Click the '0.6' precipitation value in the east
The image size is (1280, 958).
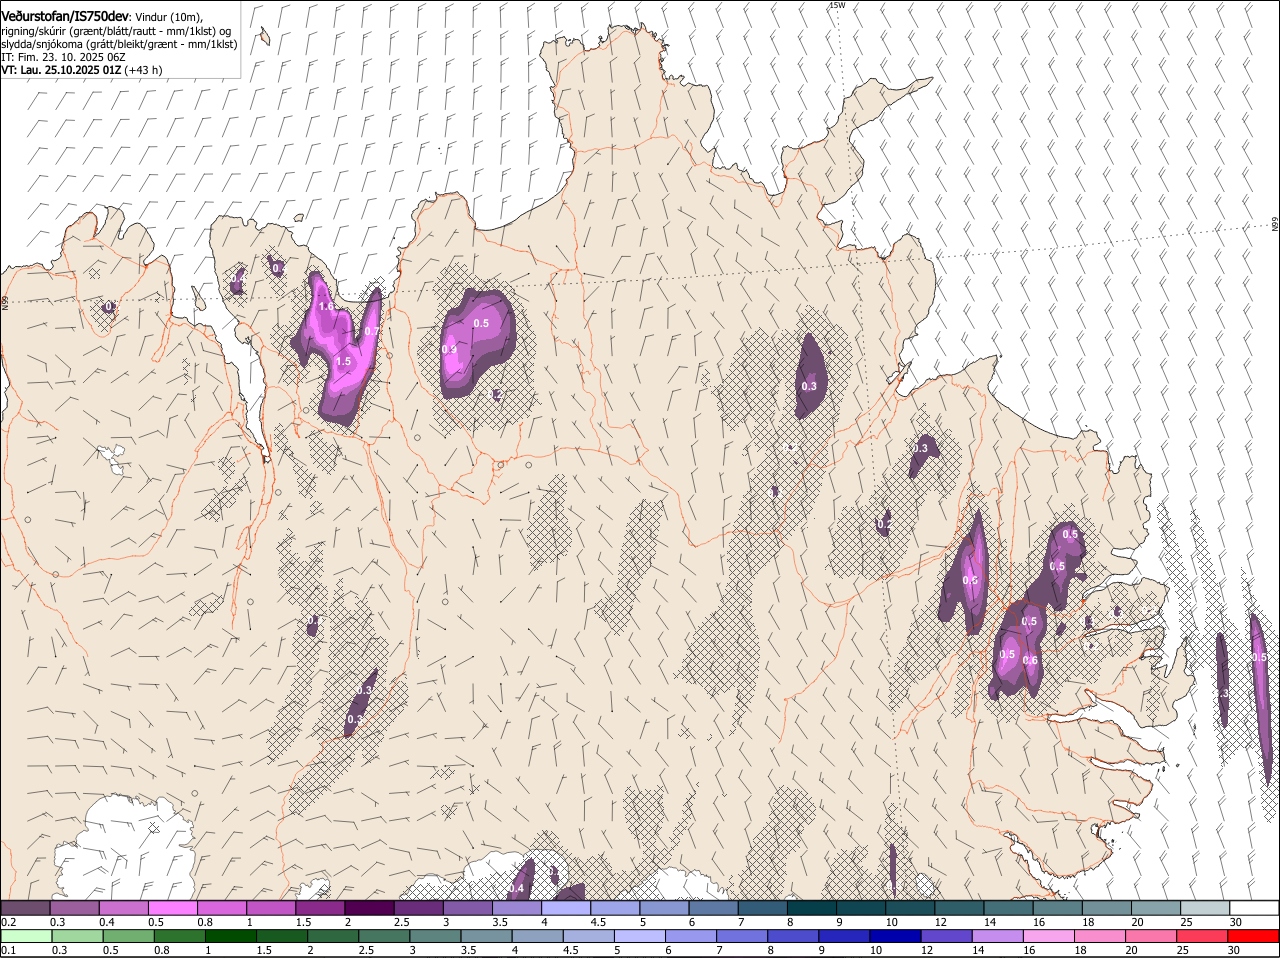1031,660
